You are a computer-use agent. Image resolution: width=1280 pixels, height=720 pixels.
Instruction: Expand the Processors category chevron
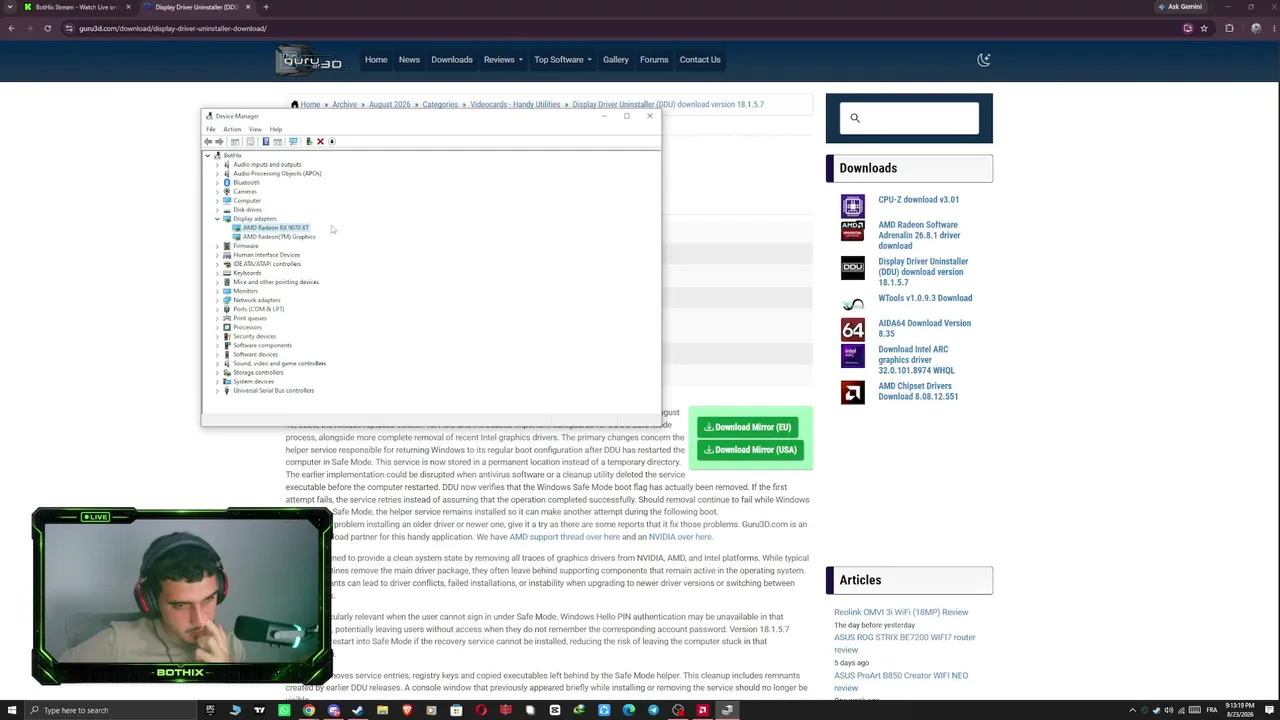(x=217, y=327)
